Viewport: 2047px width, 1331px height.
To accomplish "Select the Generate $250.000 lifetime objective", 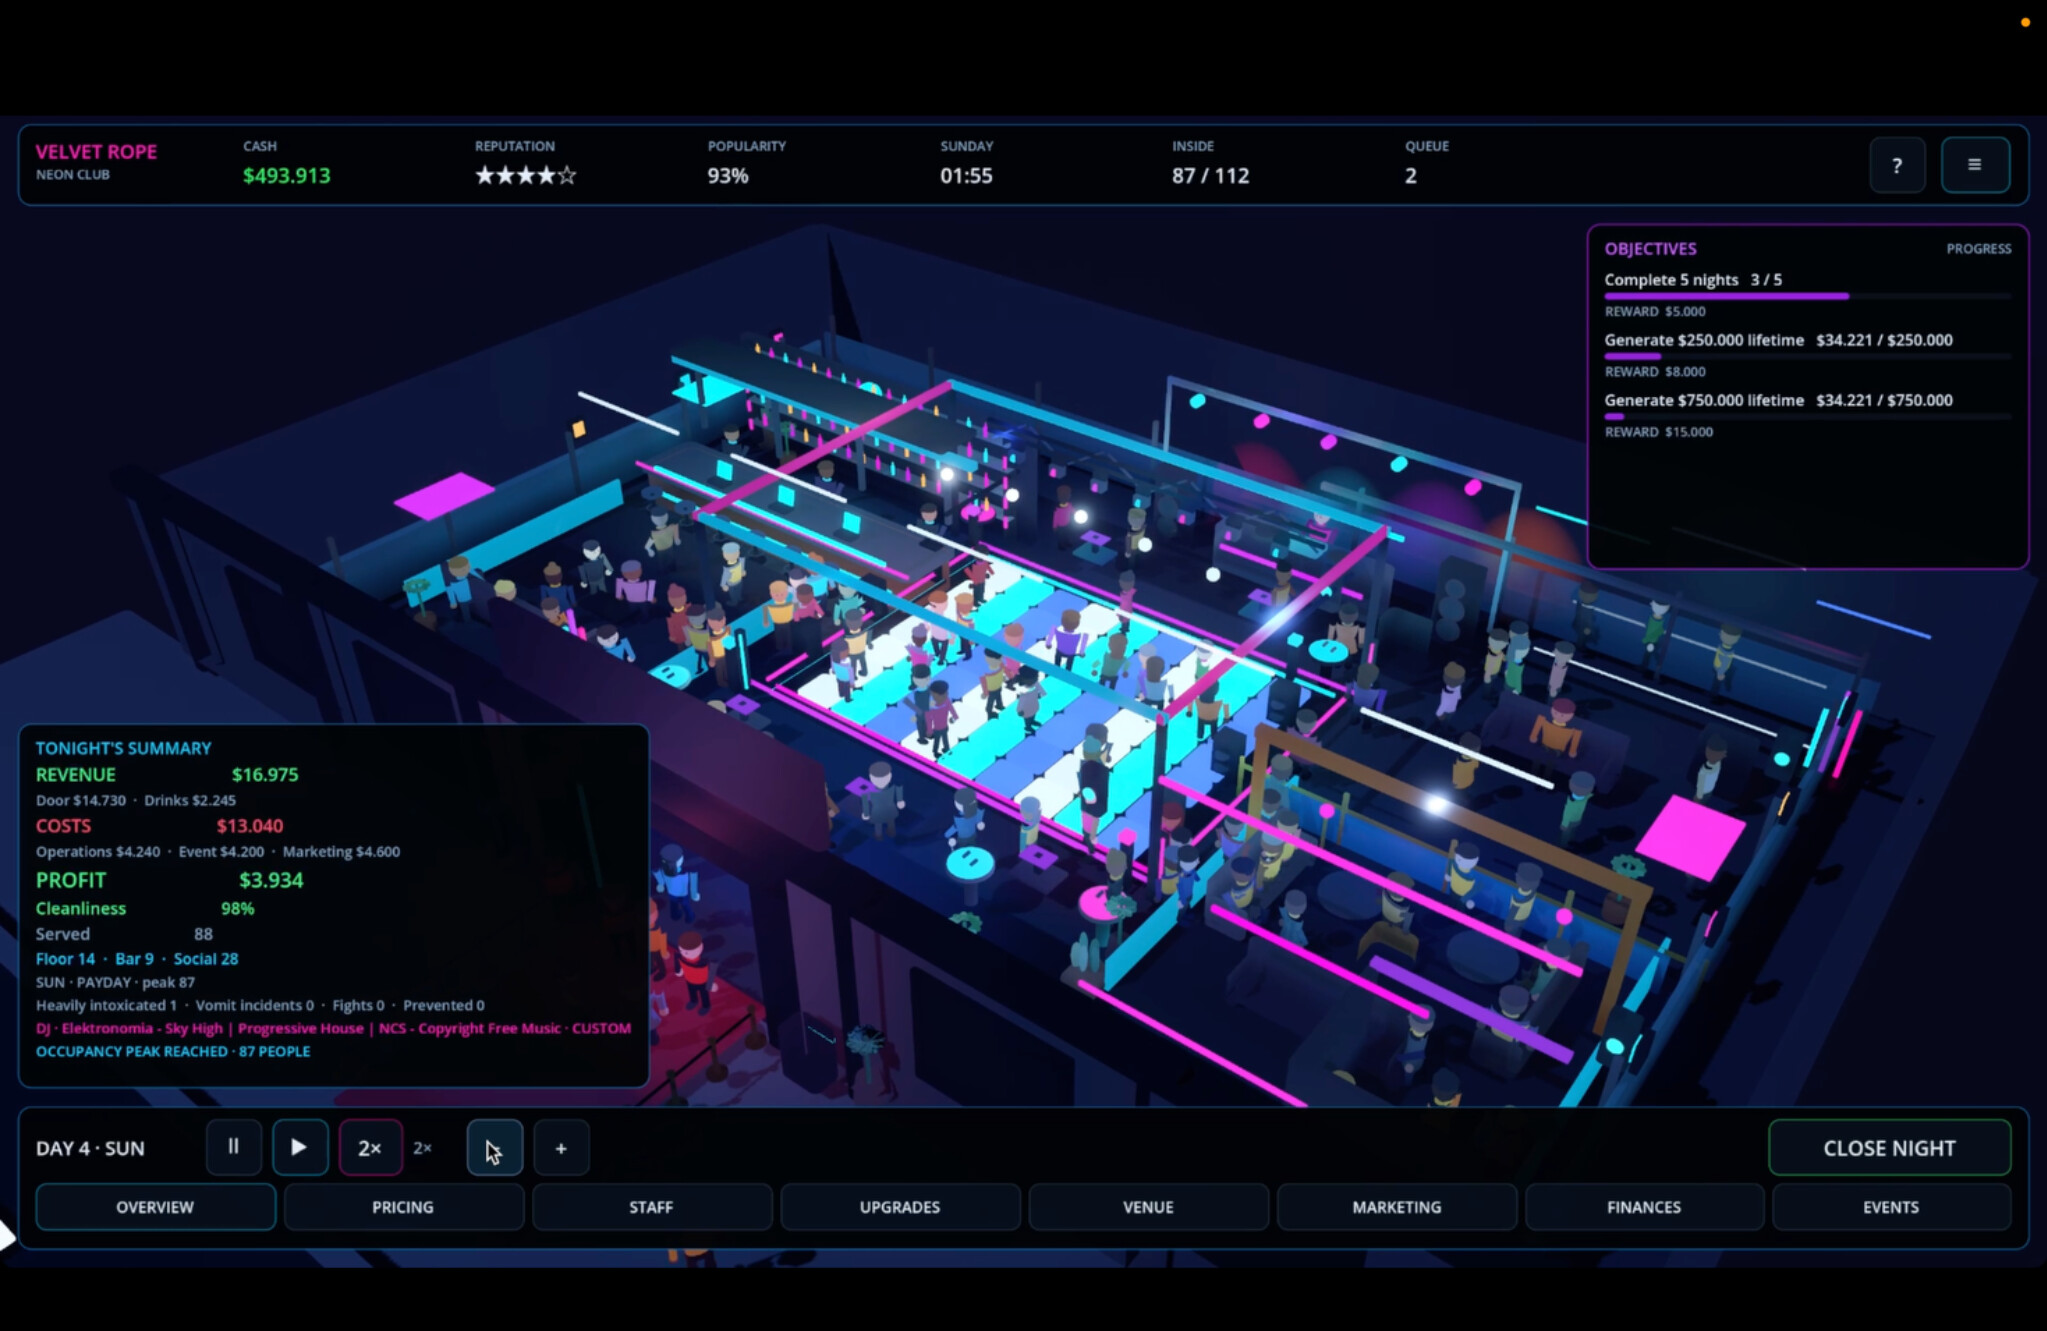I will [1778, 340].
